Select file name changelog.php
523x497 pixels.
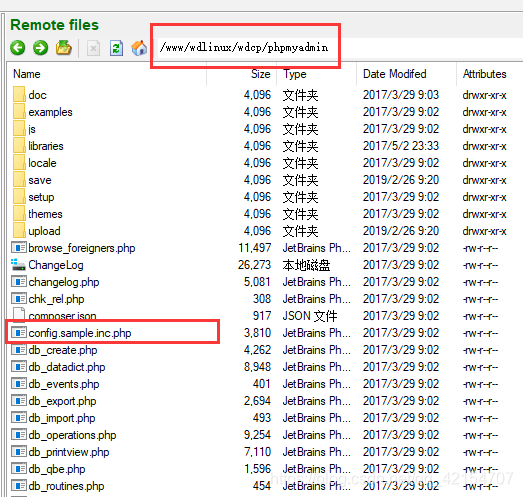click(64, 282)
